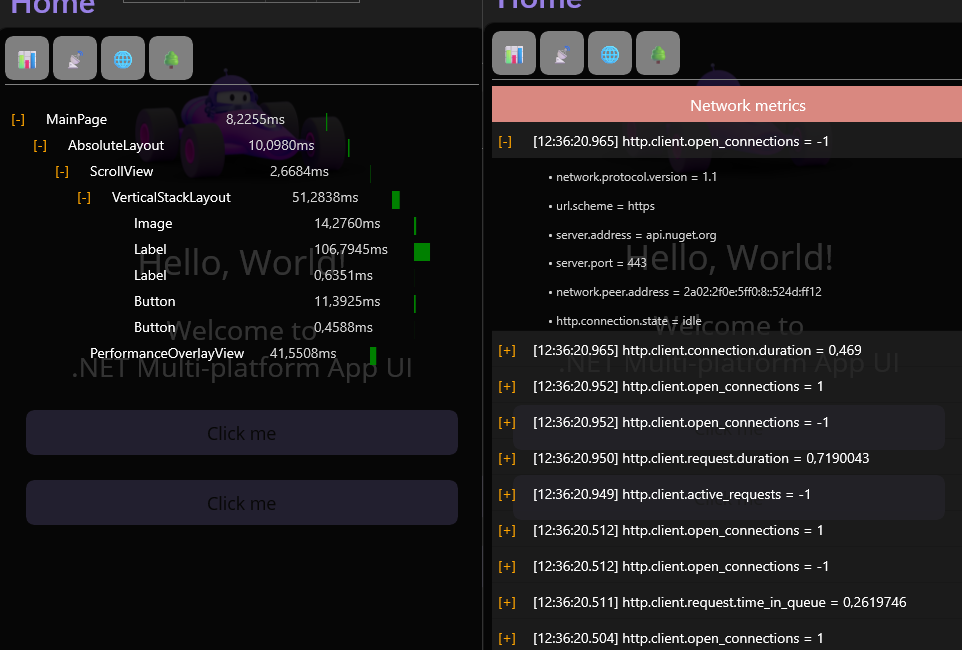
Task: Click the 2,6684ms value for ScrollView
Action: [x=299, y=171]
